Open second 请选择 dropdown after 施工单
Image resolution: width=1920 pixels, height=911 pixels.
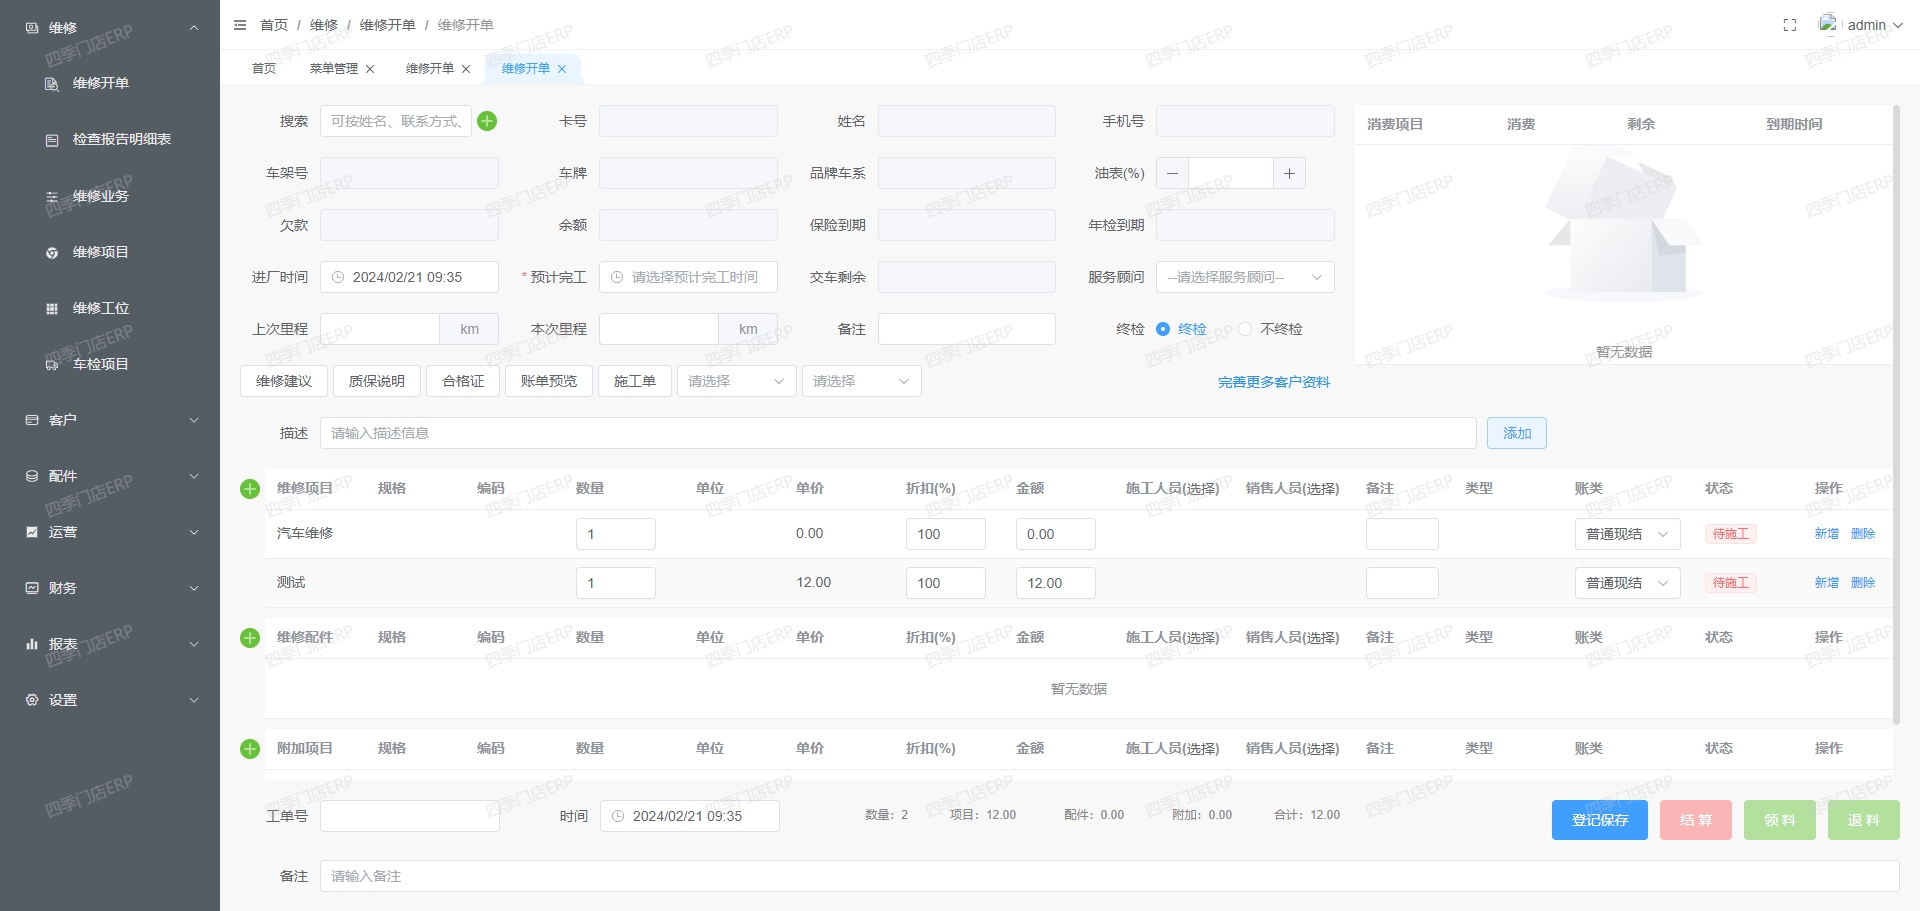861,381
